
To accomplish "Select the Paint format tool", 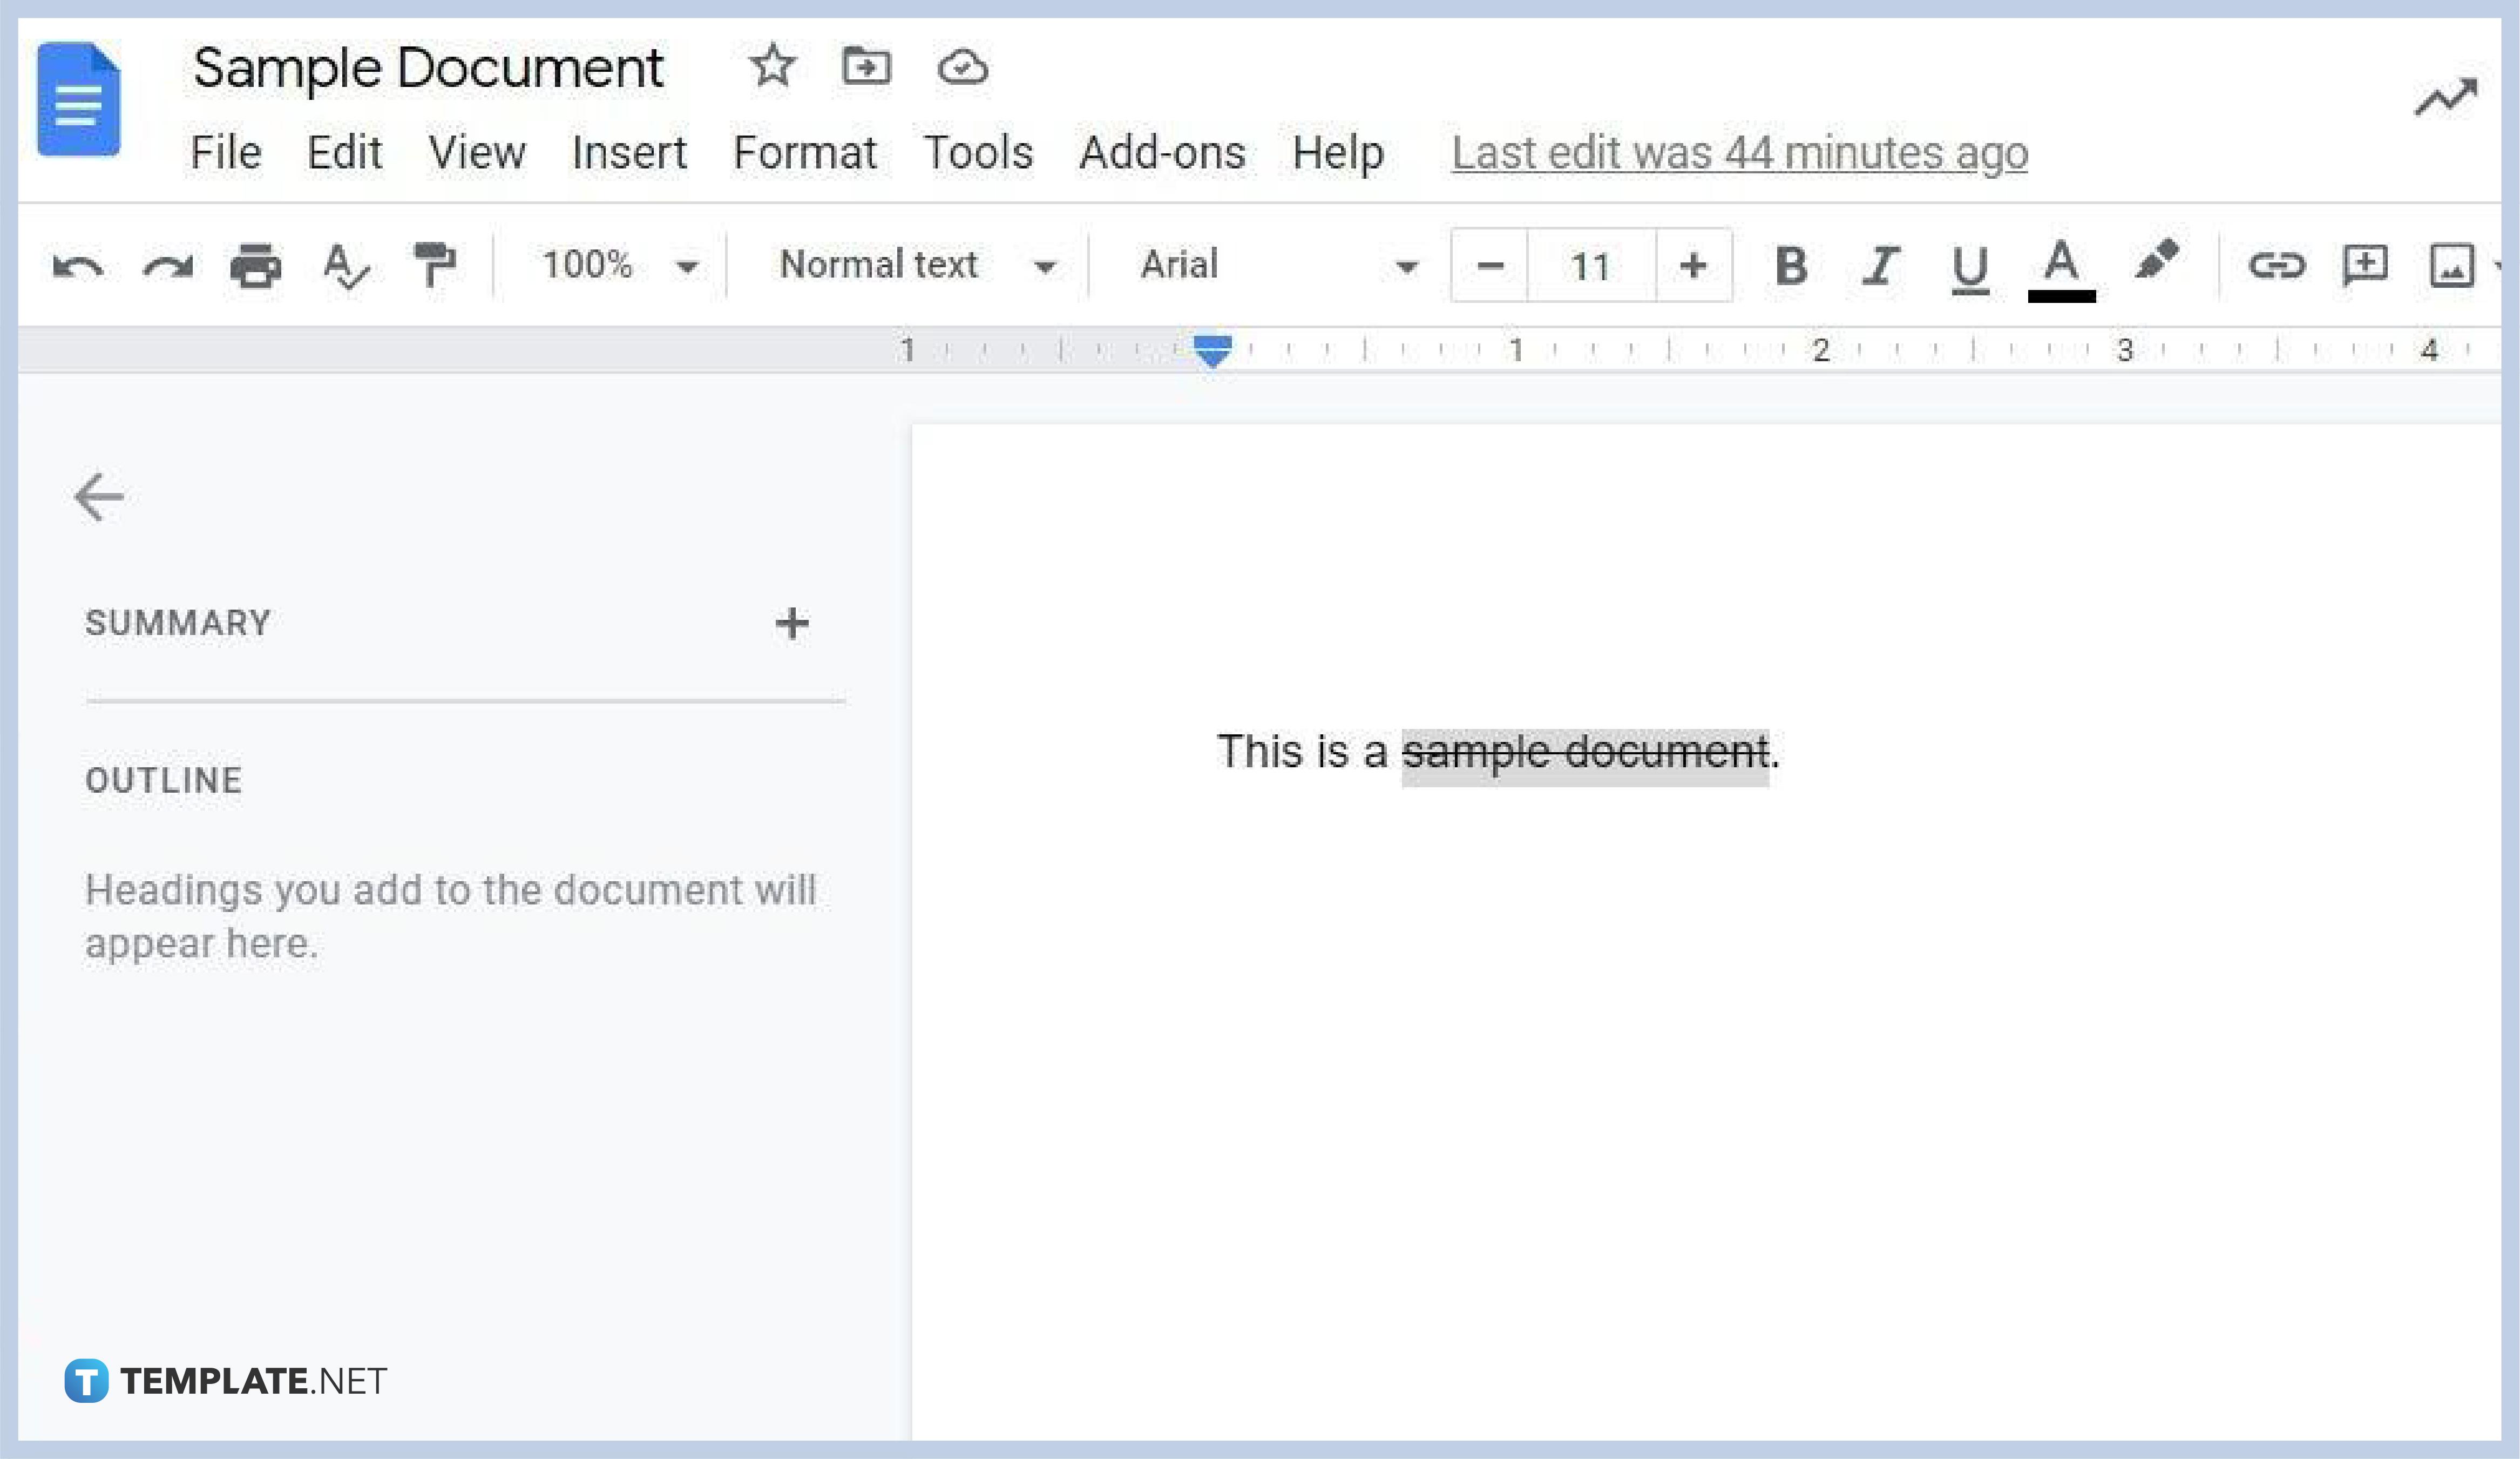I will (435, 265).
